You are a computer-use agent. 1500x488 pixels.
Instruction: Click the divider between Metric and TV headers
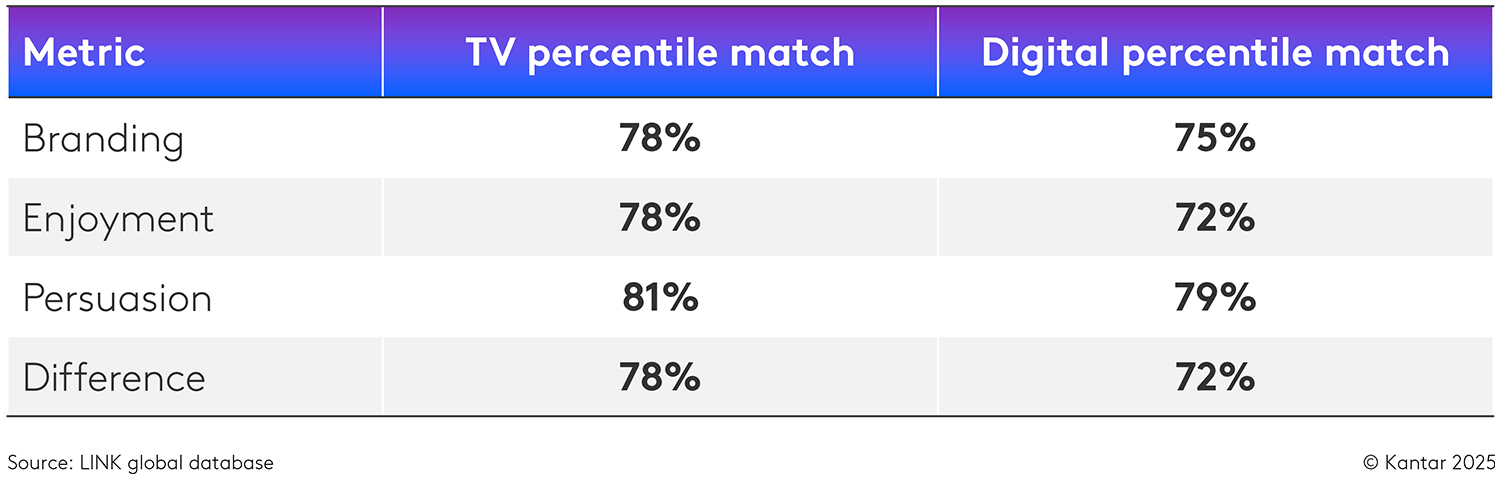click(383, 53)
